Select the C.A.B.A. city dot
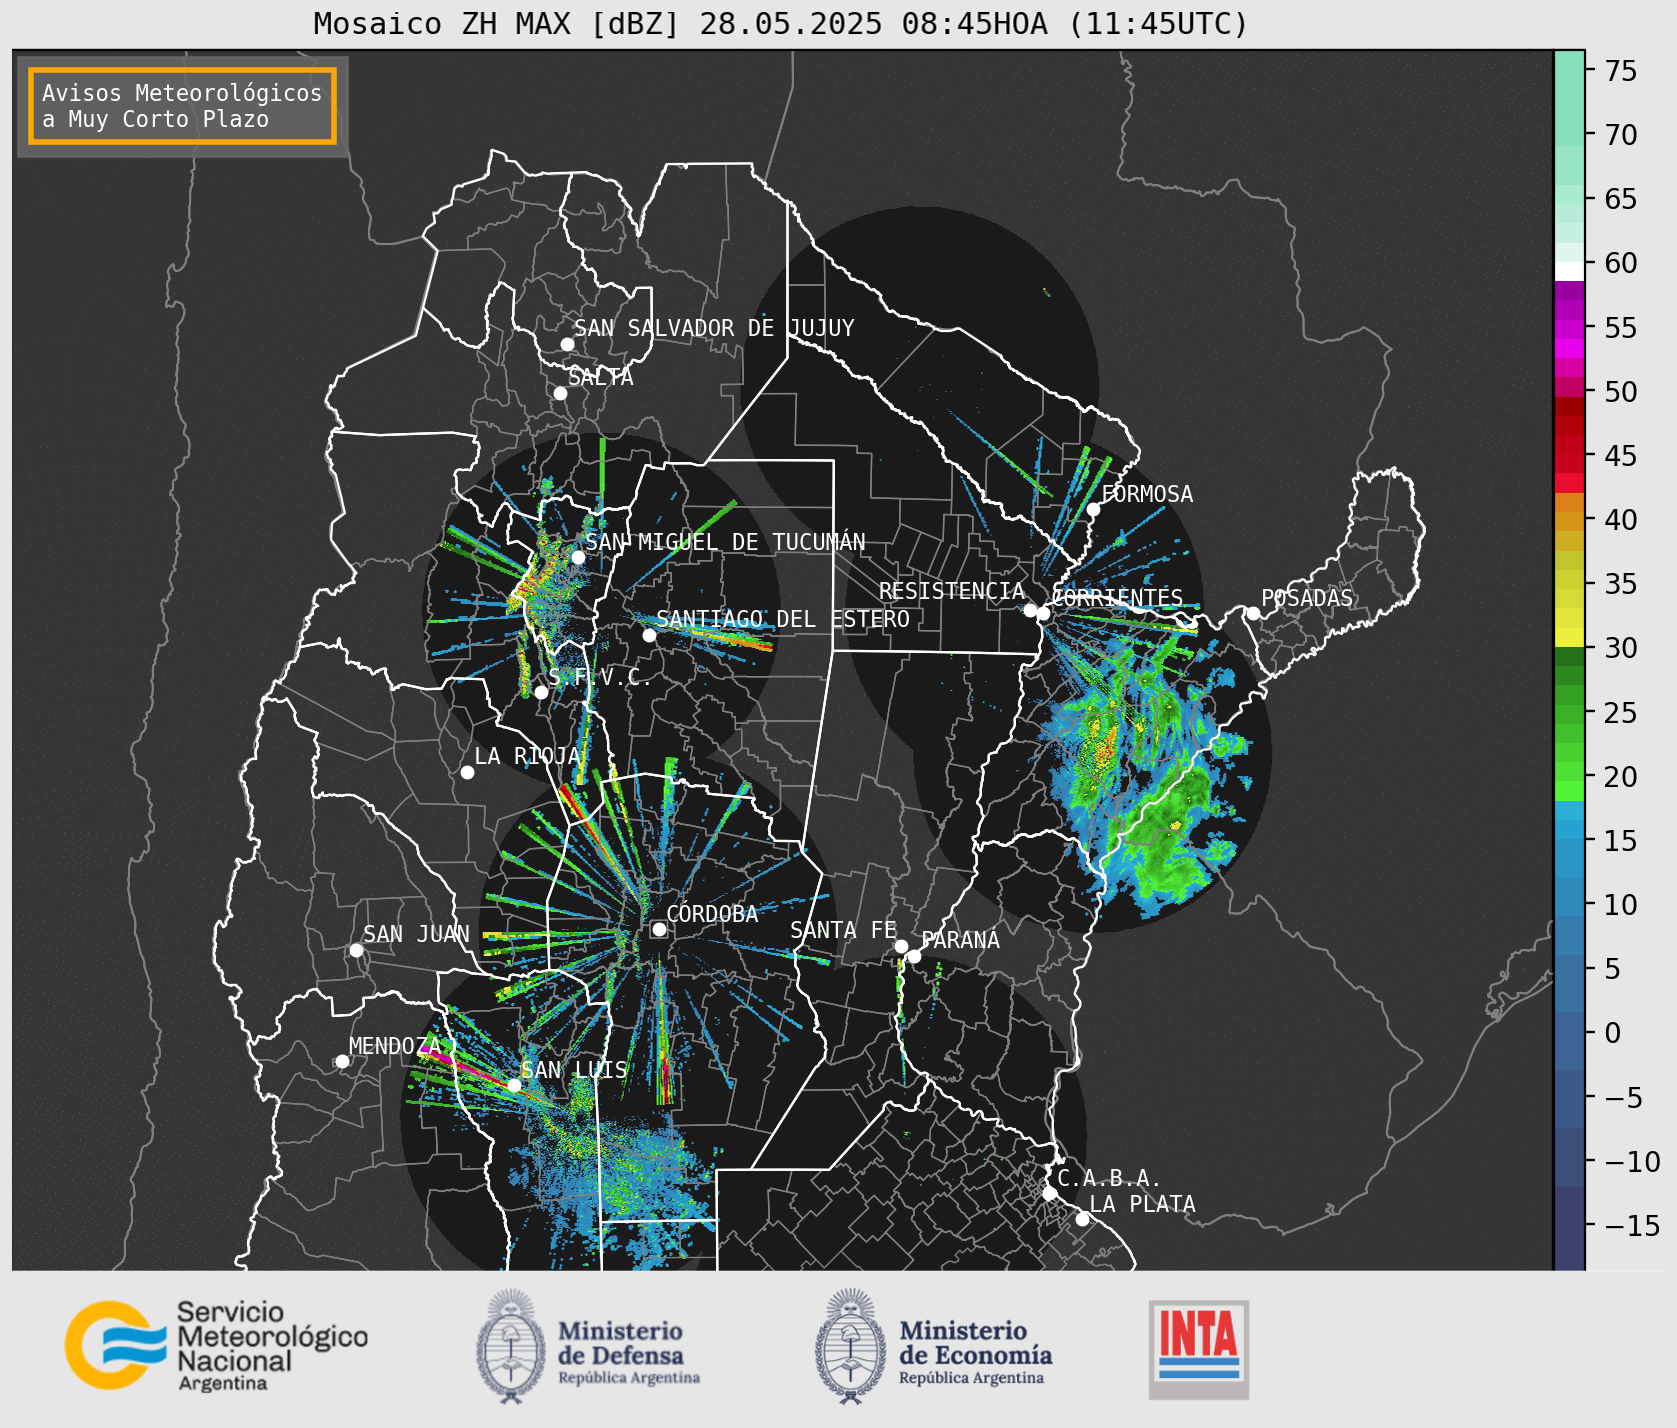The image size is (1677, 1428). (1049, 1193)
